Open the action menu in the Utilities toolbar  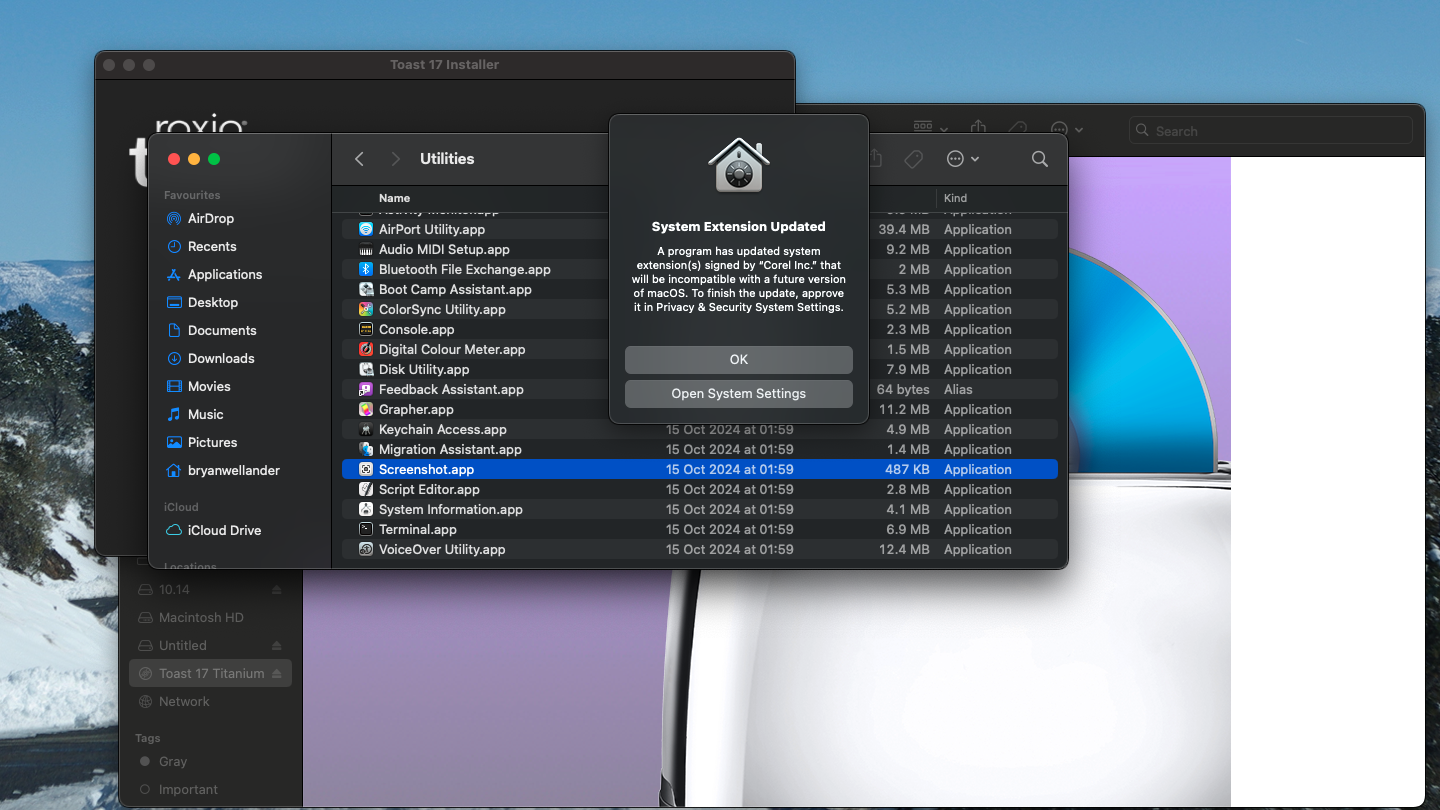point(962,159)
